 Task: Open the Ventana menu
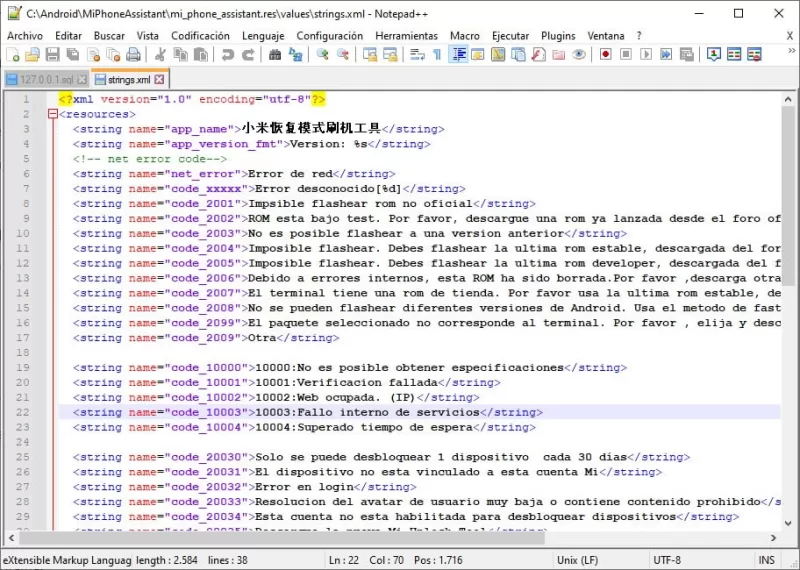point(606,36)
